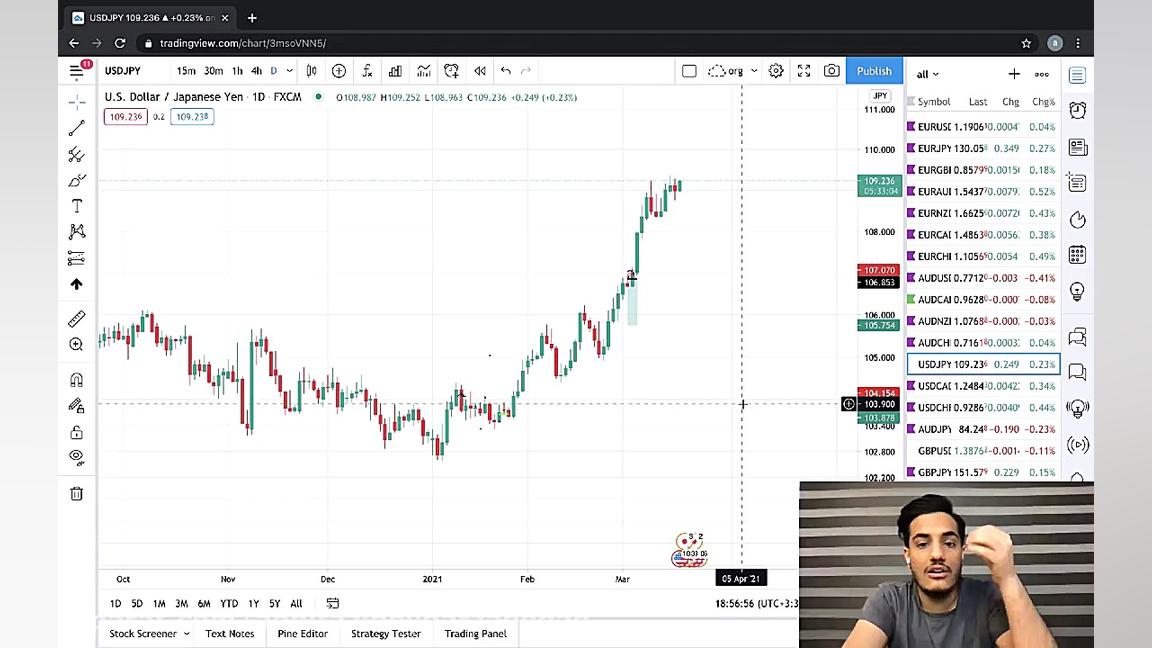Switch to 30m timeframe
Screen dimensions: 1152x648
214,71
